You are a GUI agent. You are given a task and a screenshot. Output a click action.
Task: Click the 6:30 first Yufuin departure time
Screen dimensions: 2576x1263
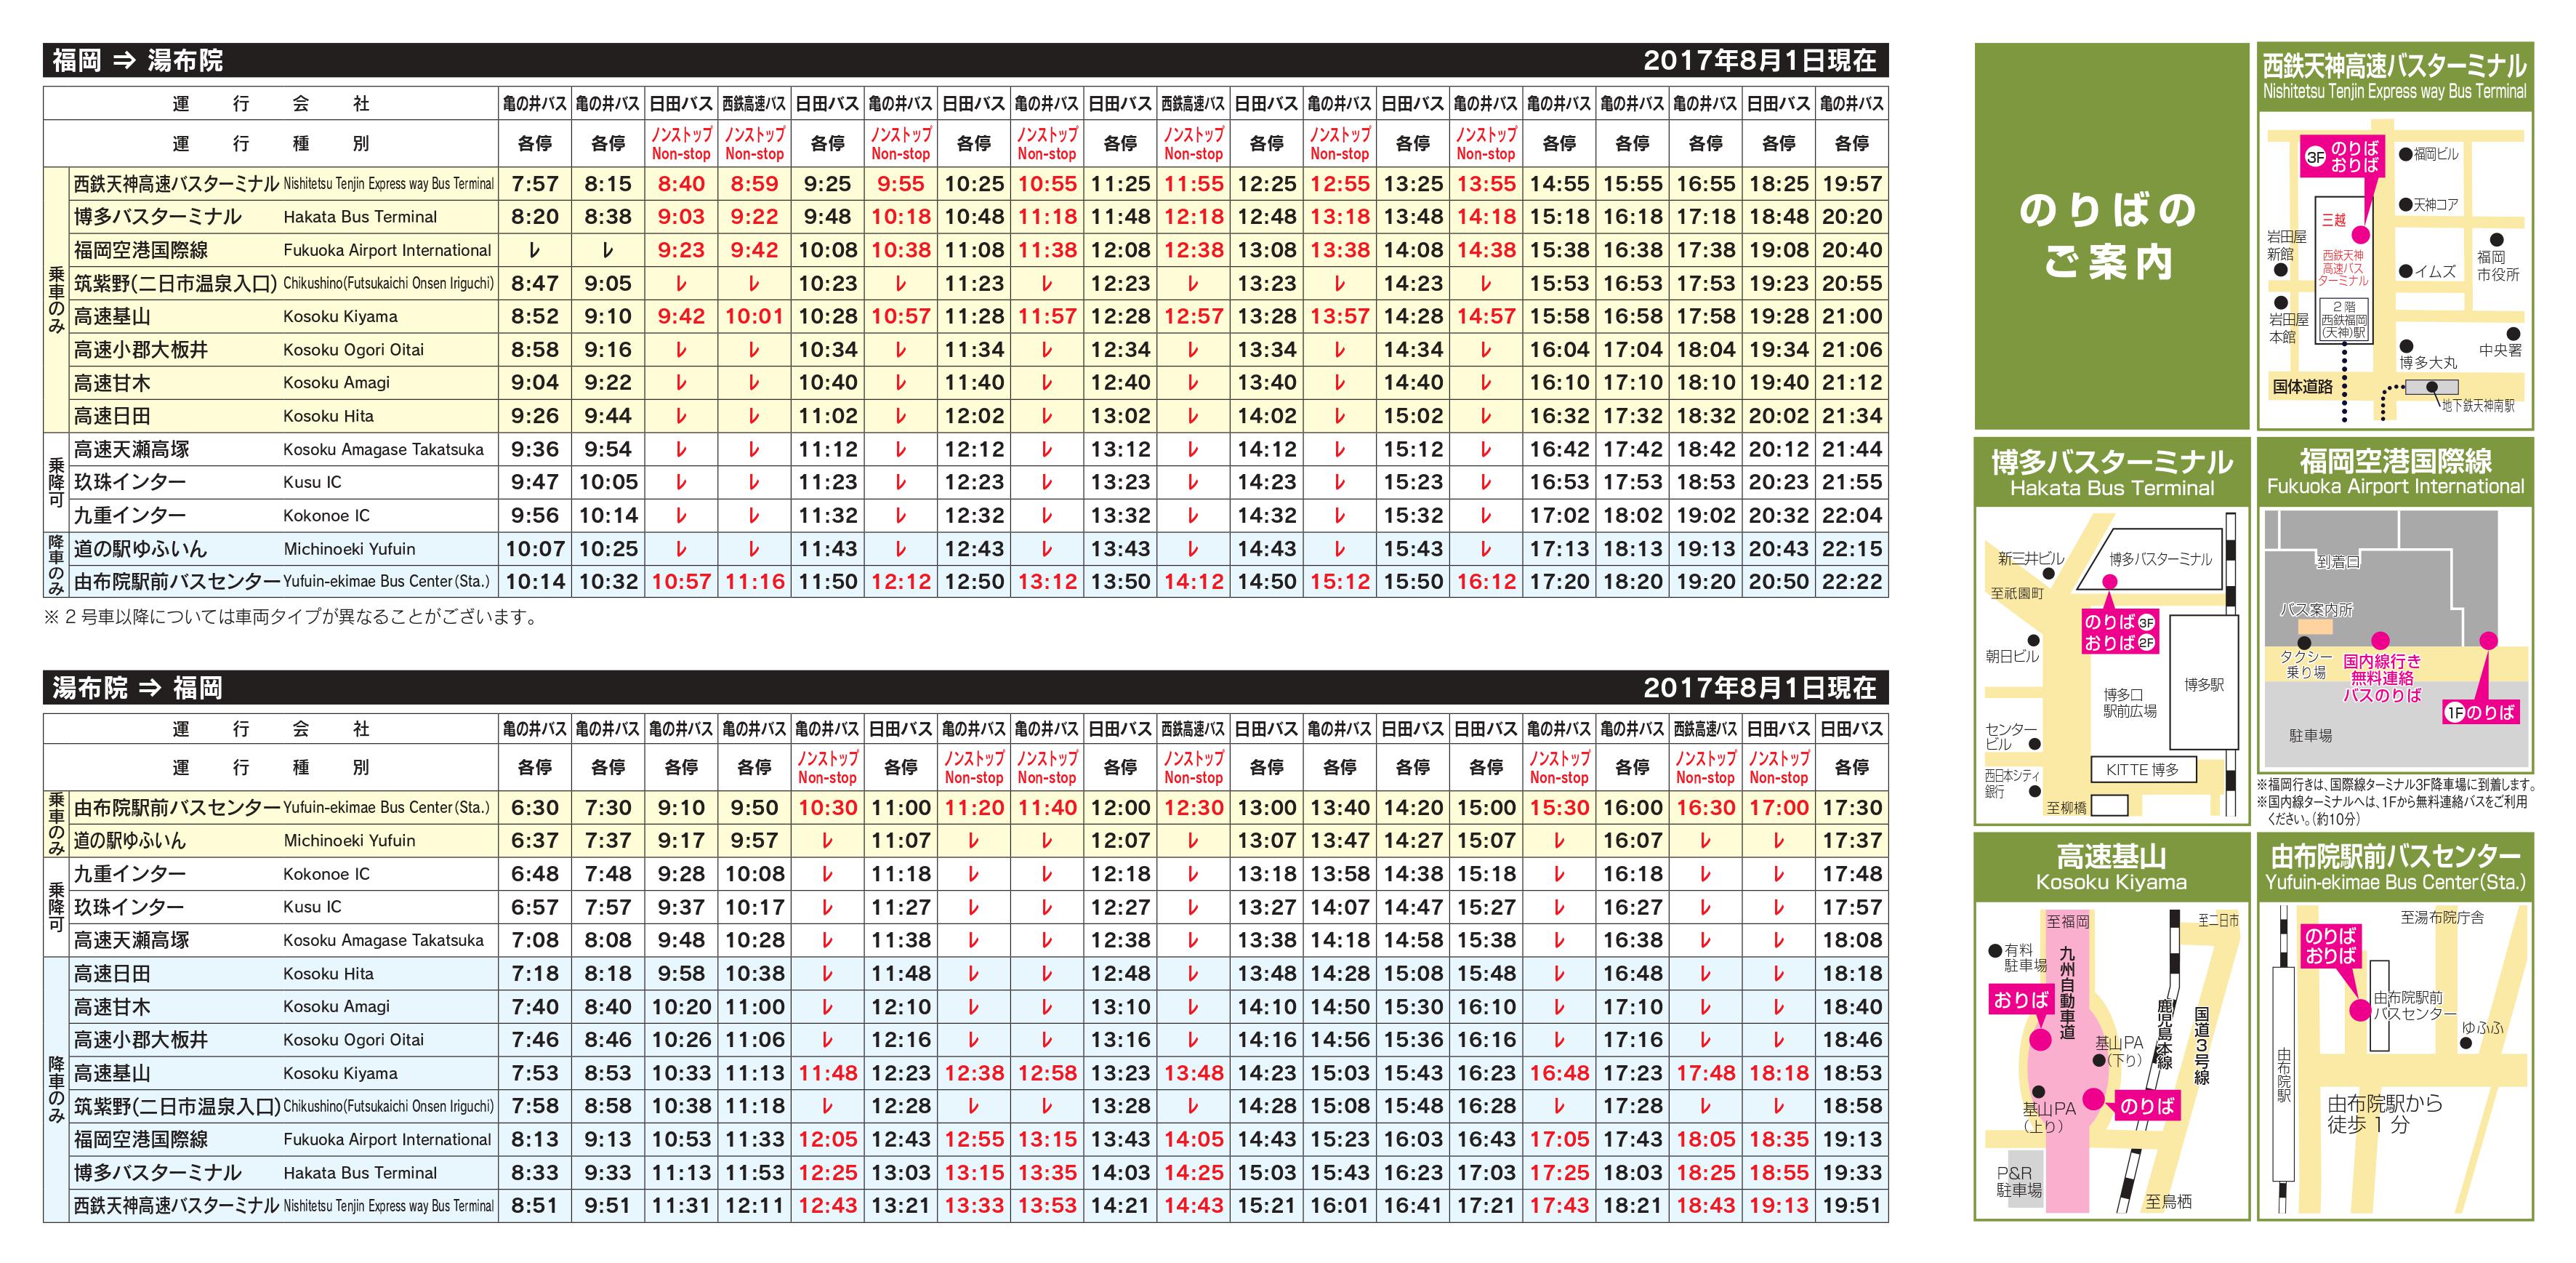[534, 807]
